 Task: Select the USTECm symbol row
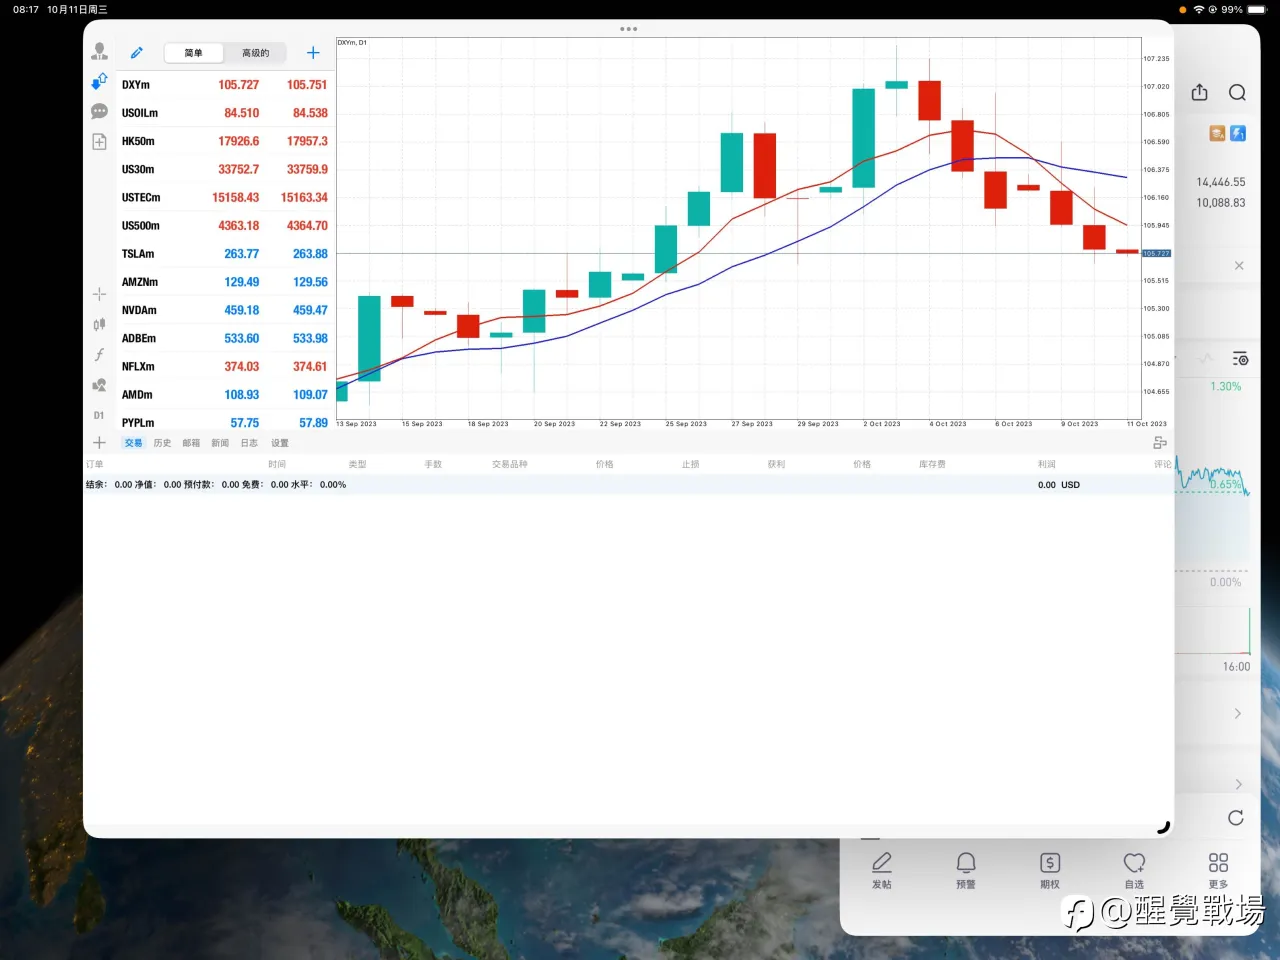click(225, 197)
